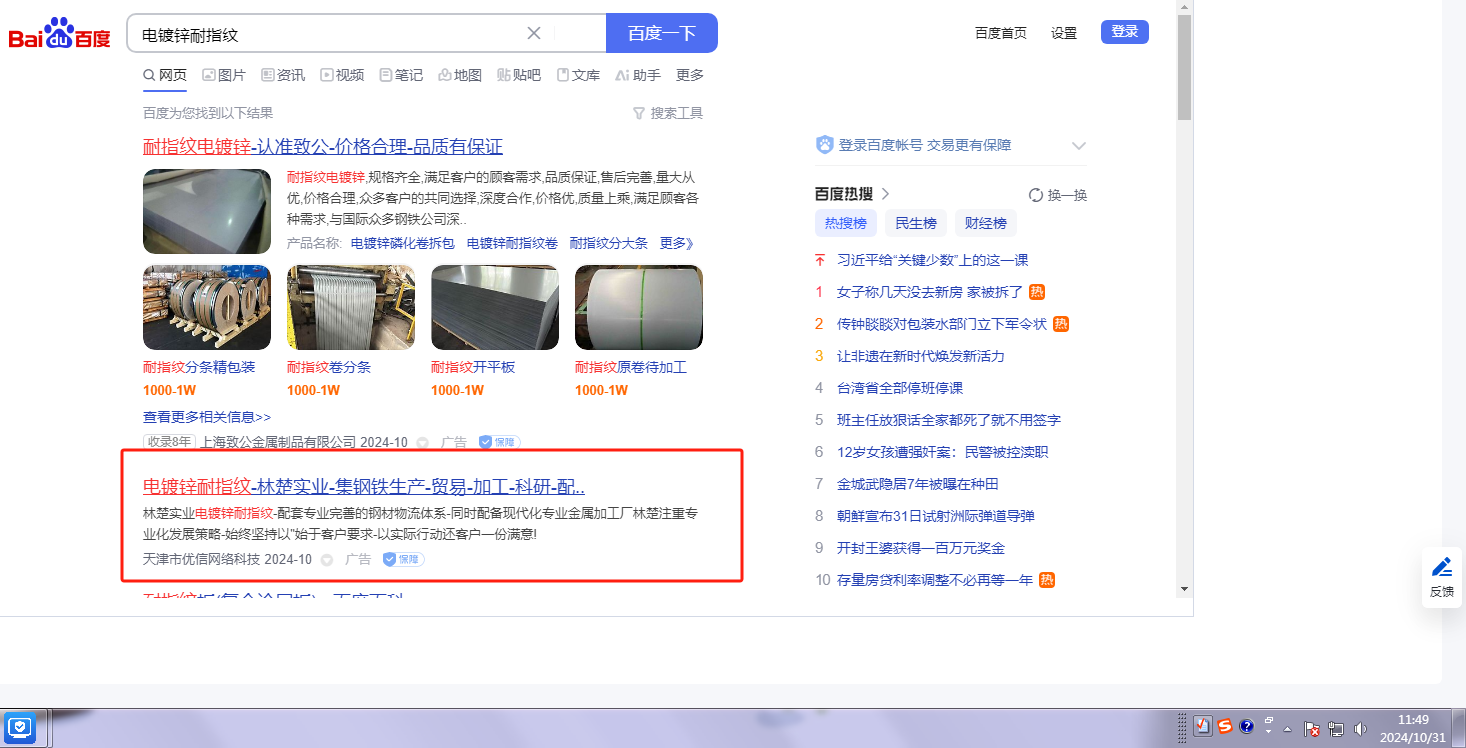Open the 文库 tab
This screenshot has width=1466, height=748.
click(x=578, y=75)
